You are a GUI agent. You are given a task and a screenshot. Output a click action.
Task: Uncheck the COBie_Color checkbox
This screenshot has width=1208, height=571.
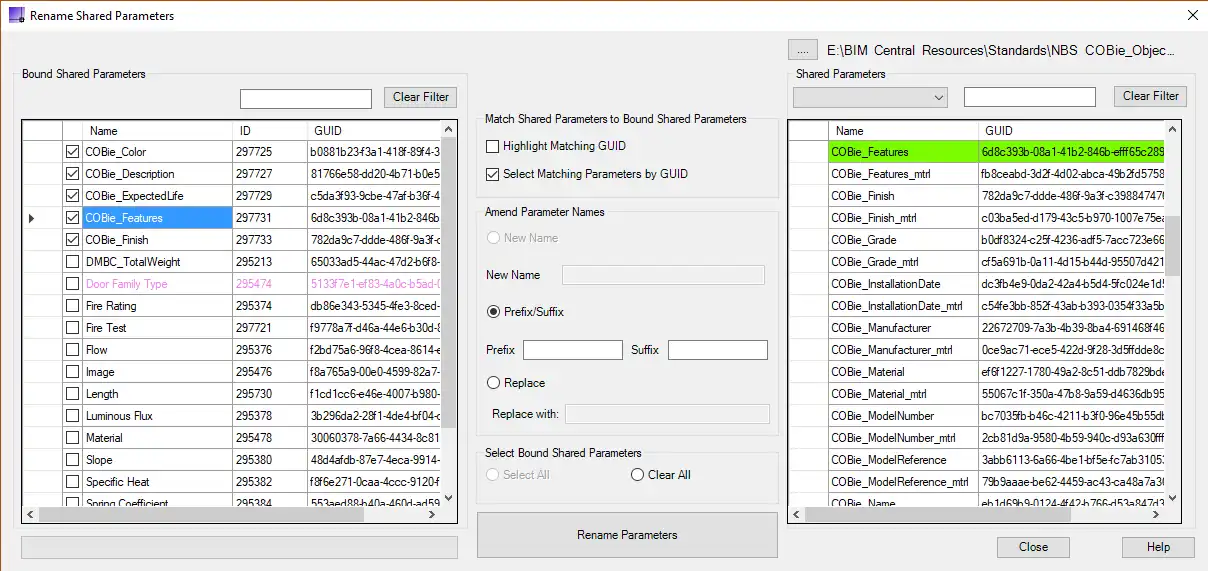[x=72, y=152]
